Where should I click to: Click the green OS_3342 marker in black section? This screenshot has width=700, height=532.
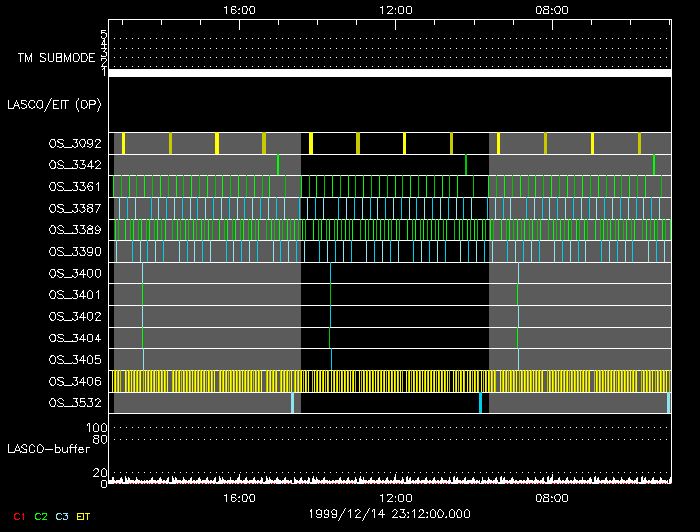(466, 165)
